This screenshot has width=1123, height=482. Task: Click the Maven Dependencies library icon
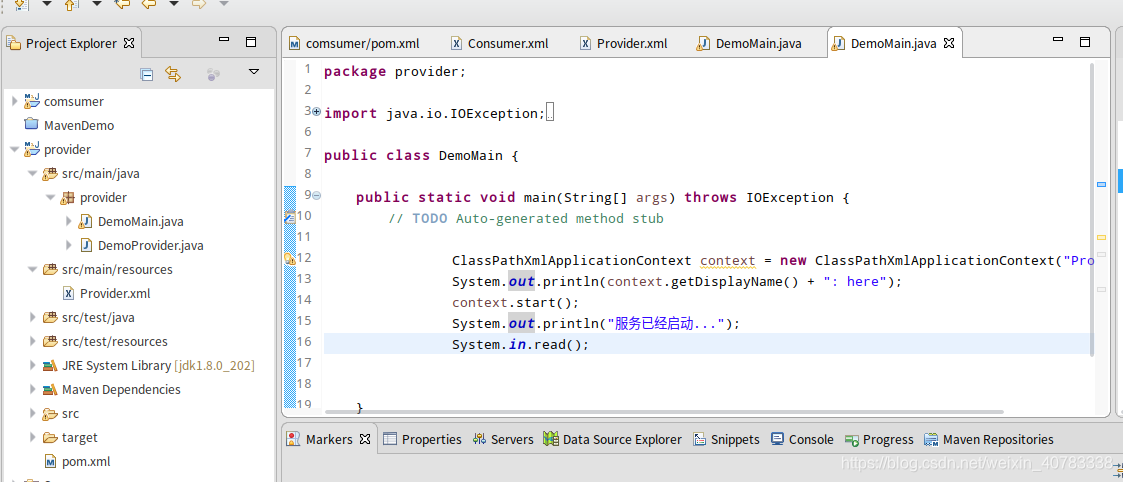[49, 390]
